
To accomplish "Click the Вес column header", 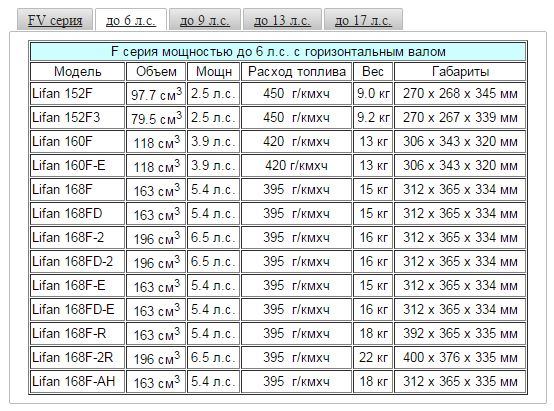I will (373, 72).
